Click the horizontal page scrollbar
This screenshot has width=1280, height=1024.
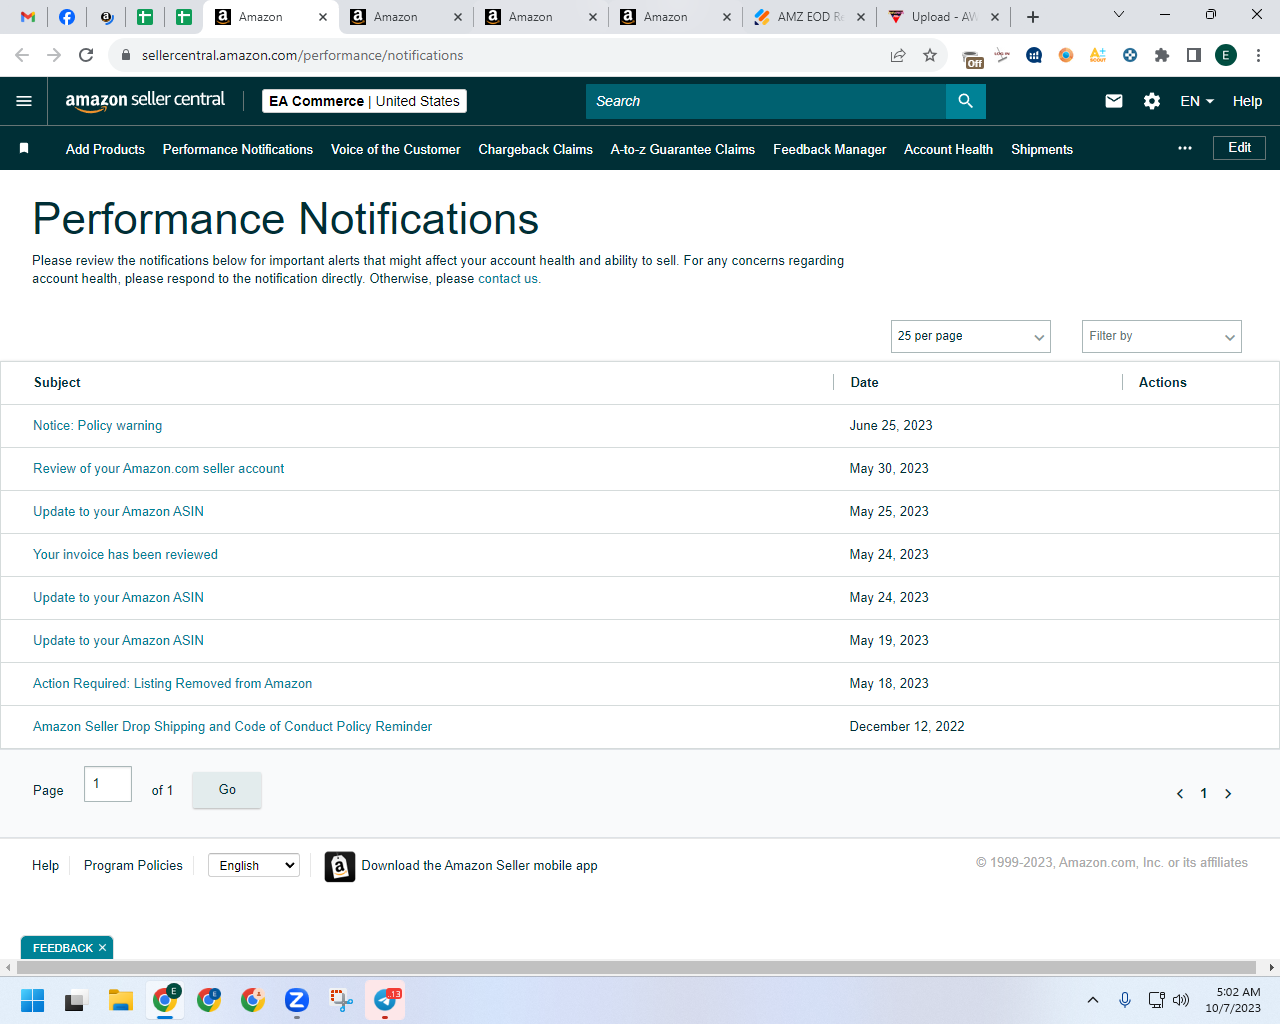point(636,967)
